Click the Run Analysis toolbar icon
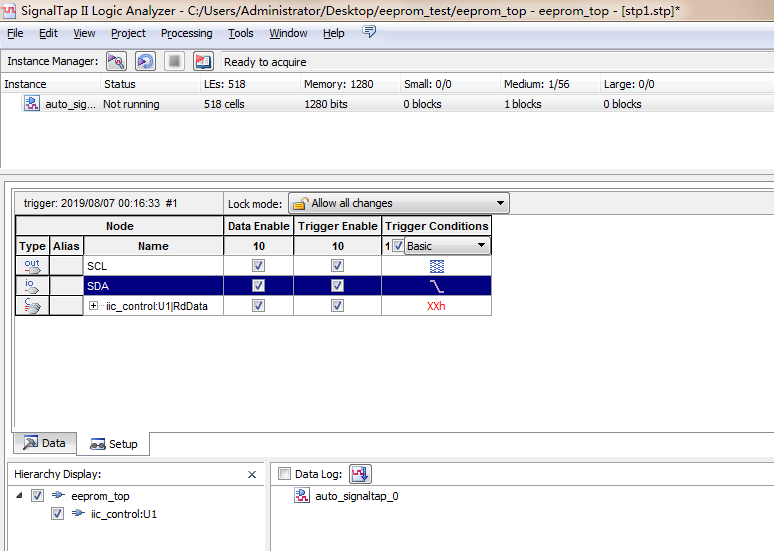774x551 pixels. click(116, 61)
